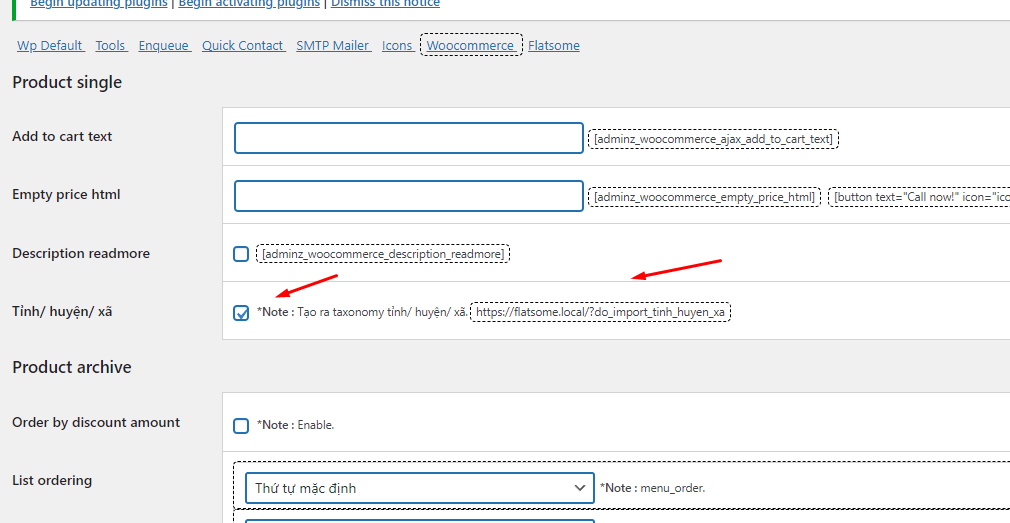Select the SMTP Mailer tab

(333, 46)
